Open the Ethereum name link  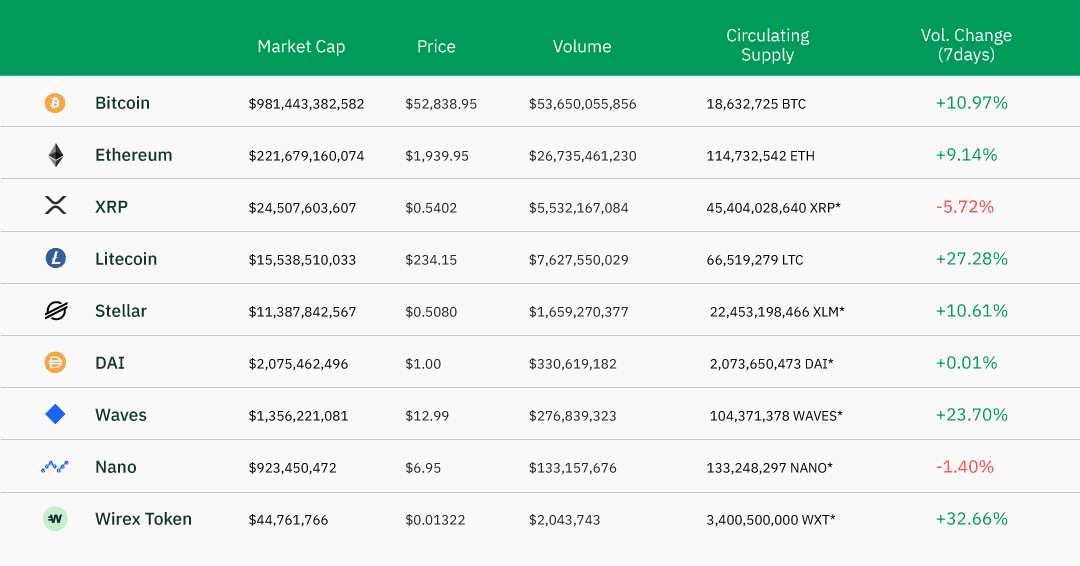coord(133,155)
